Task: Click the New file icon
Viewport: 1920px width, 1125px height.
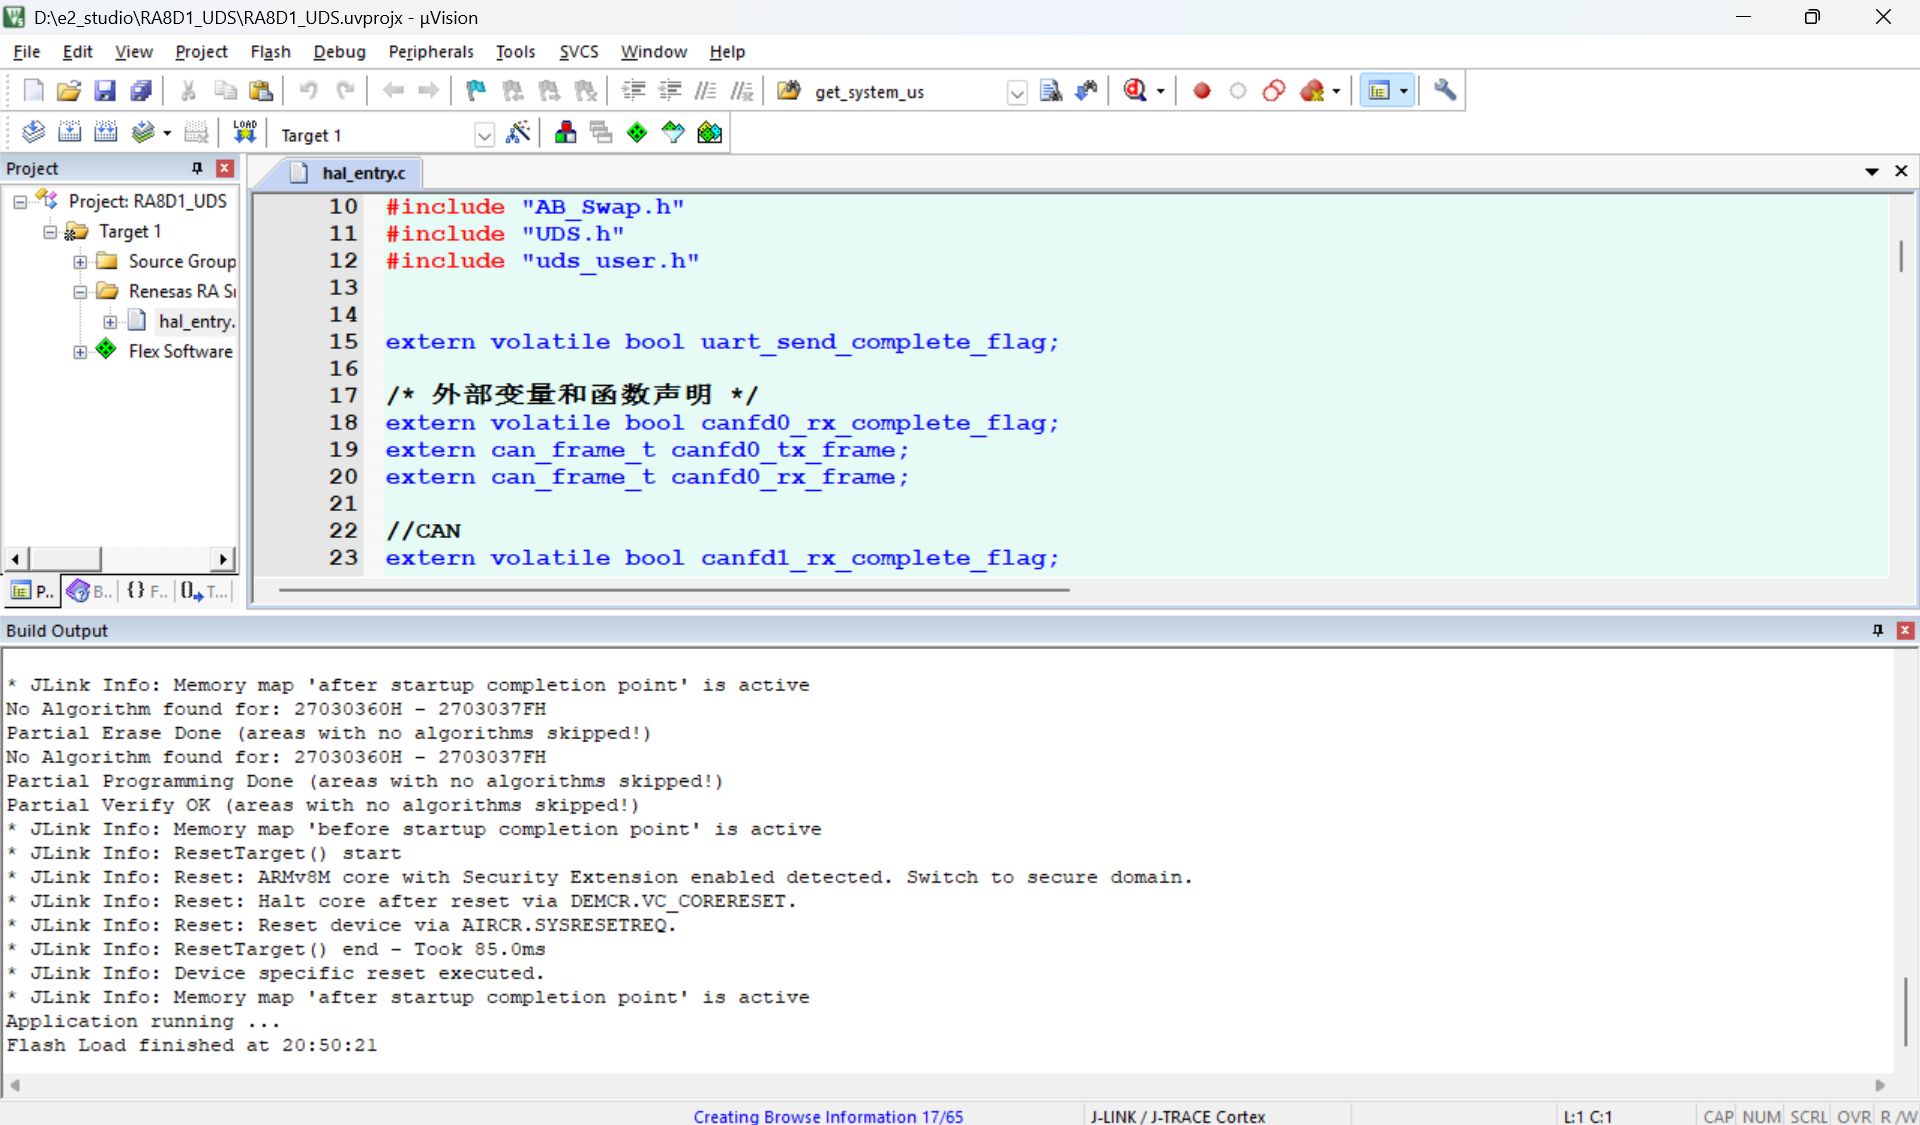Action: 33,91
